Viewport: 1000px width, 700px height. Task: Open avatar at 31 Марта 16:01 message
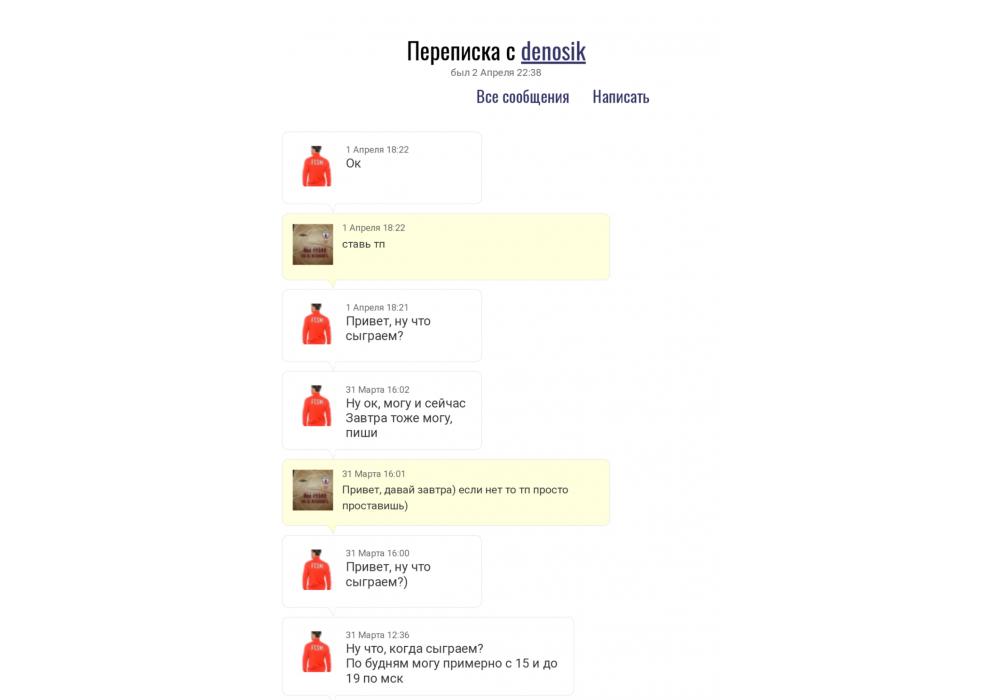pyautogui.click(x=312, y=490)
